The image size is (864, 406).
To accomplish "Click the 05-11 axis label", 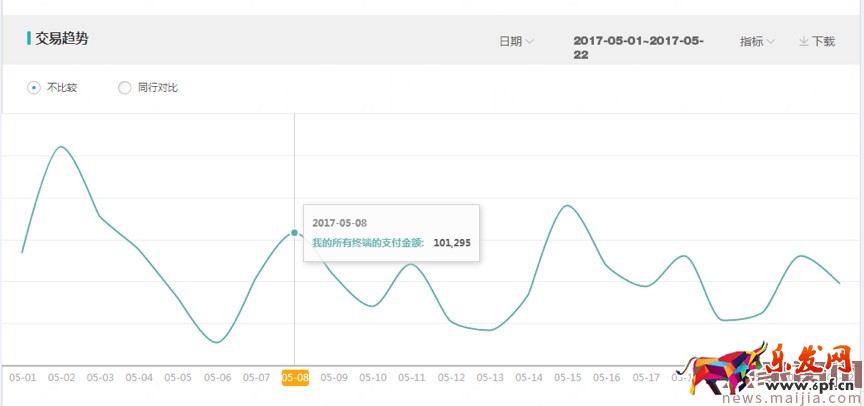I will point(412,377).
